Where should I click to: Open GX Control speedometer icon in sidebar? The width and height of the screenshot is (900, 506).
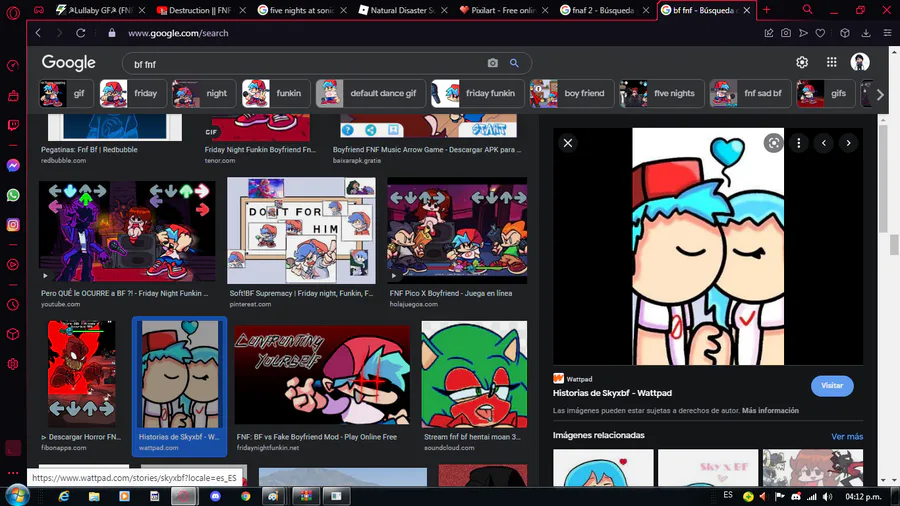13,66
